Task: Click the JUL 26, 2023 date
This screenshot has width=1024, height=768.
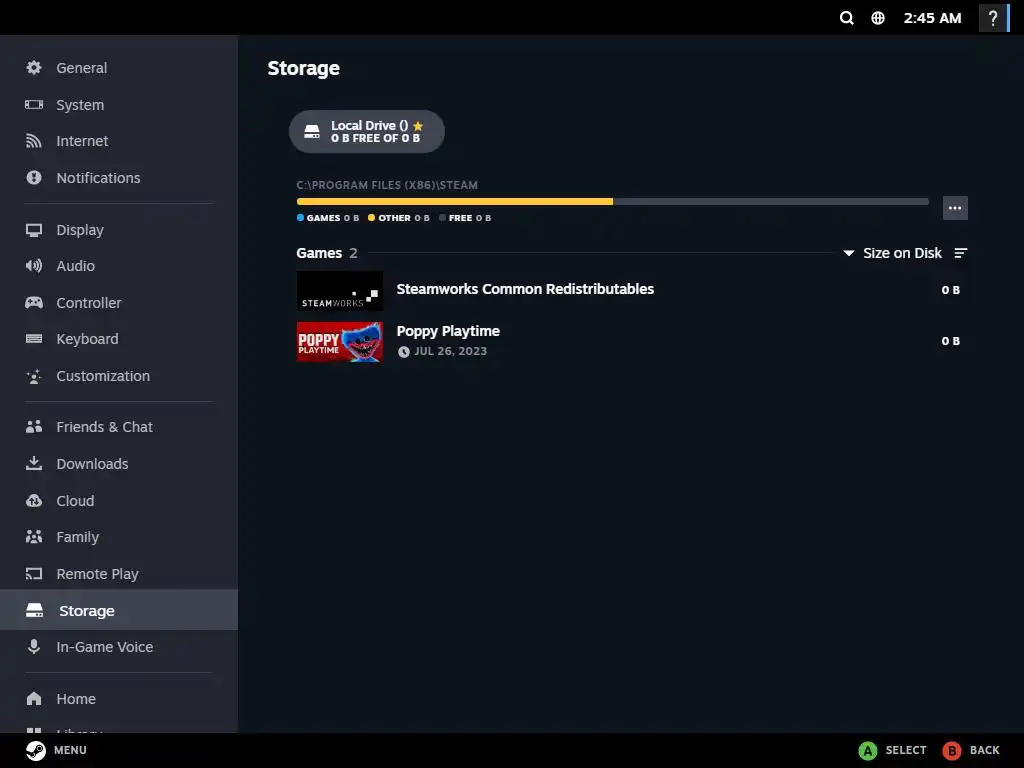Action: point(451,351)
